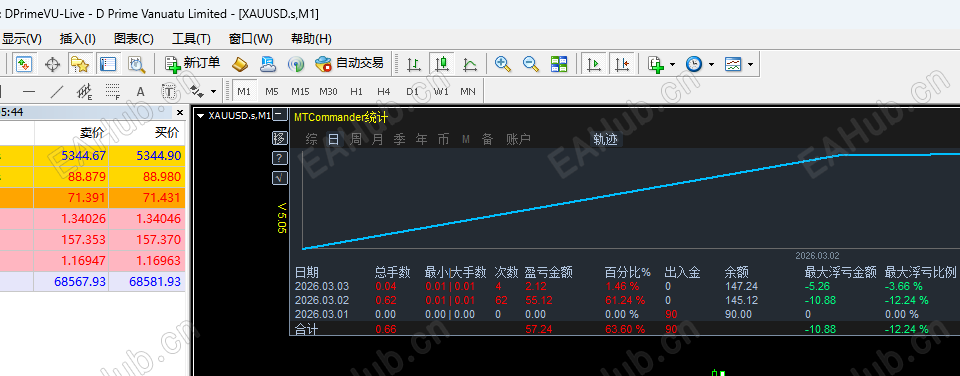Select the equidistant channel tool
960x376 pixels.
tap(84, 92)
